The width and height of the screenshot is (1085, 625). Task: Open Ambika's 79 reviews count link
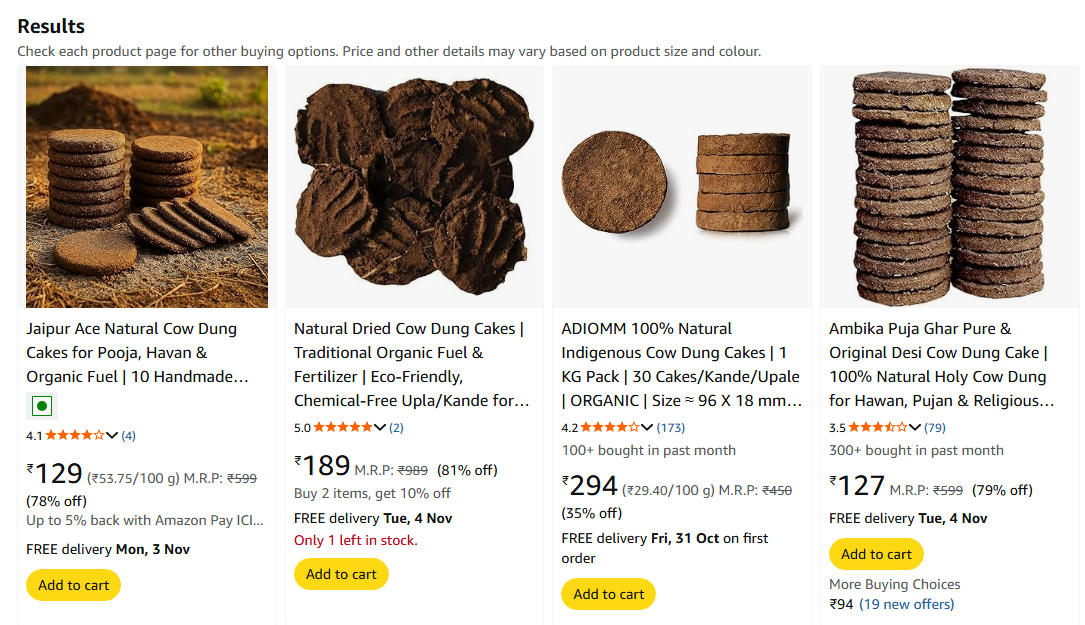pyautogui.click(x=935, y=428)
